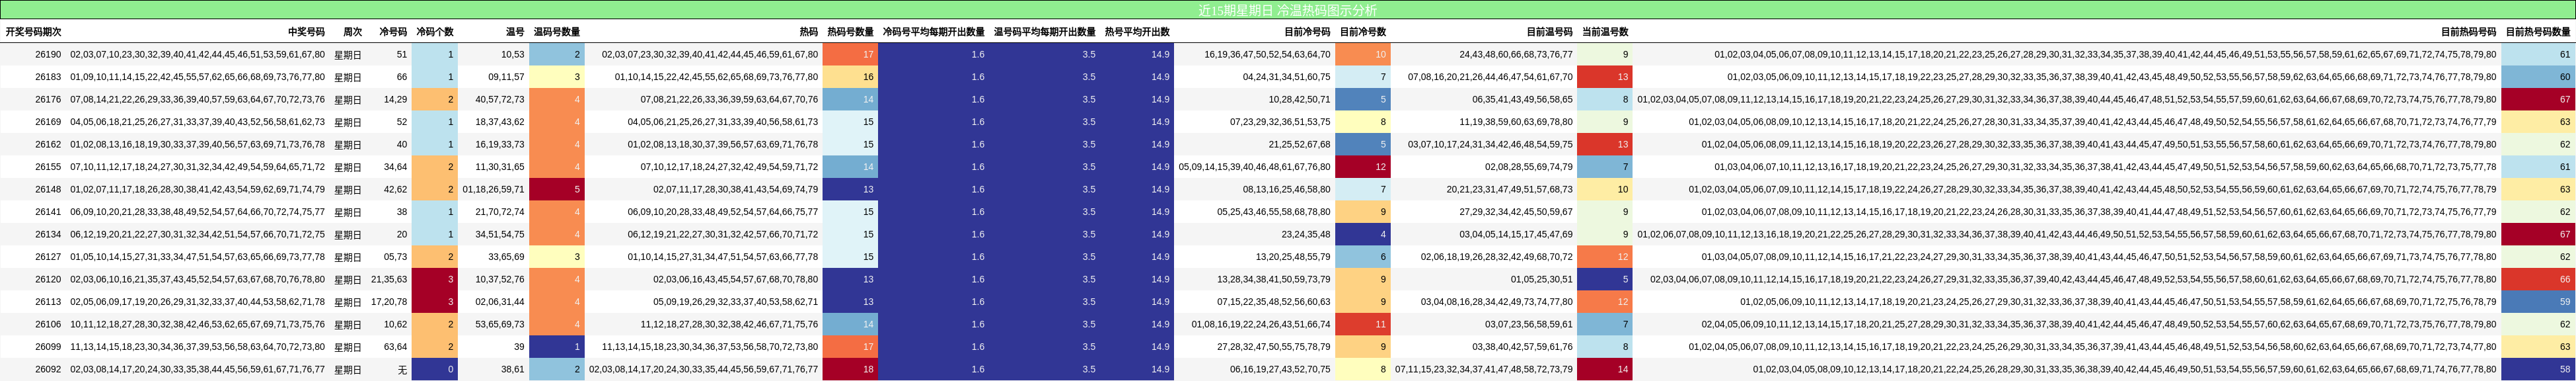Image resolution: width=2576 pixels, height=381 pixels.
Task: Select the current cold count cell 12
Action: pyautogui.click(x=1363, y=167)
